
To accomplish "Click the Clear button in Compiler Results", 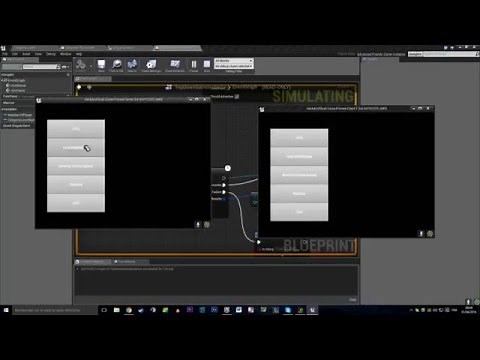I will coord(353,300).
